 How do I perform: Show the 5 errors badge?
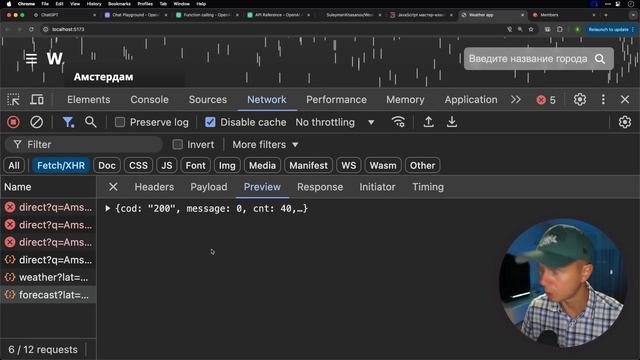click(546, 100)
